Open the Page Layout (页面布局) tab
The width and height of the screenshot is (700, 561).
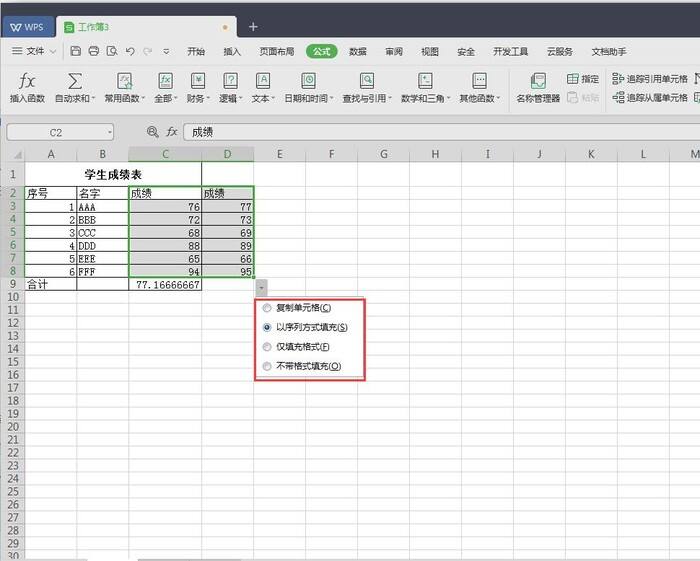pyautogui.click(x=283, y=51)
